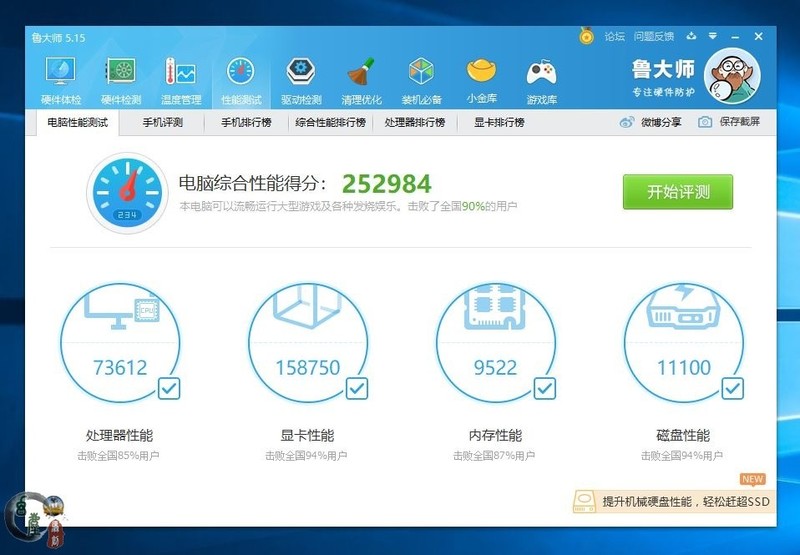
Task: Switch to 处理器排行榜 tab
Action: click(x=415, y=122)
